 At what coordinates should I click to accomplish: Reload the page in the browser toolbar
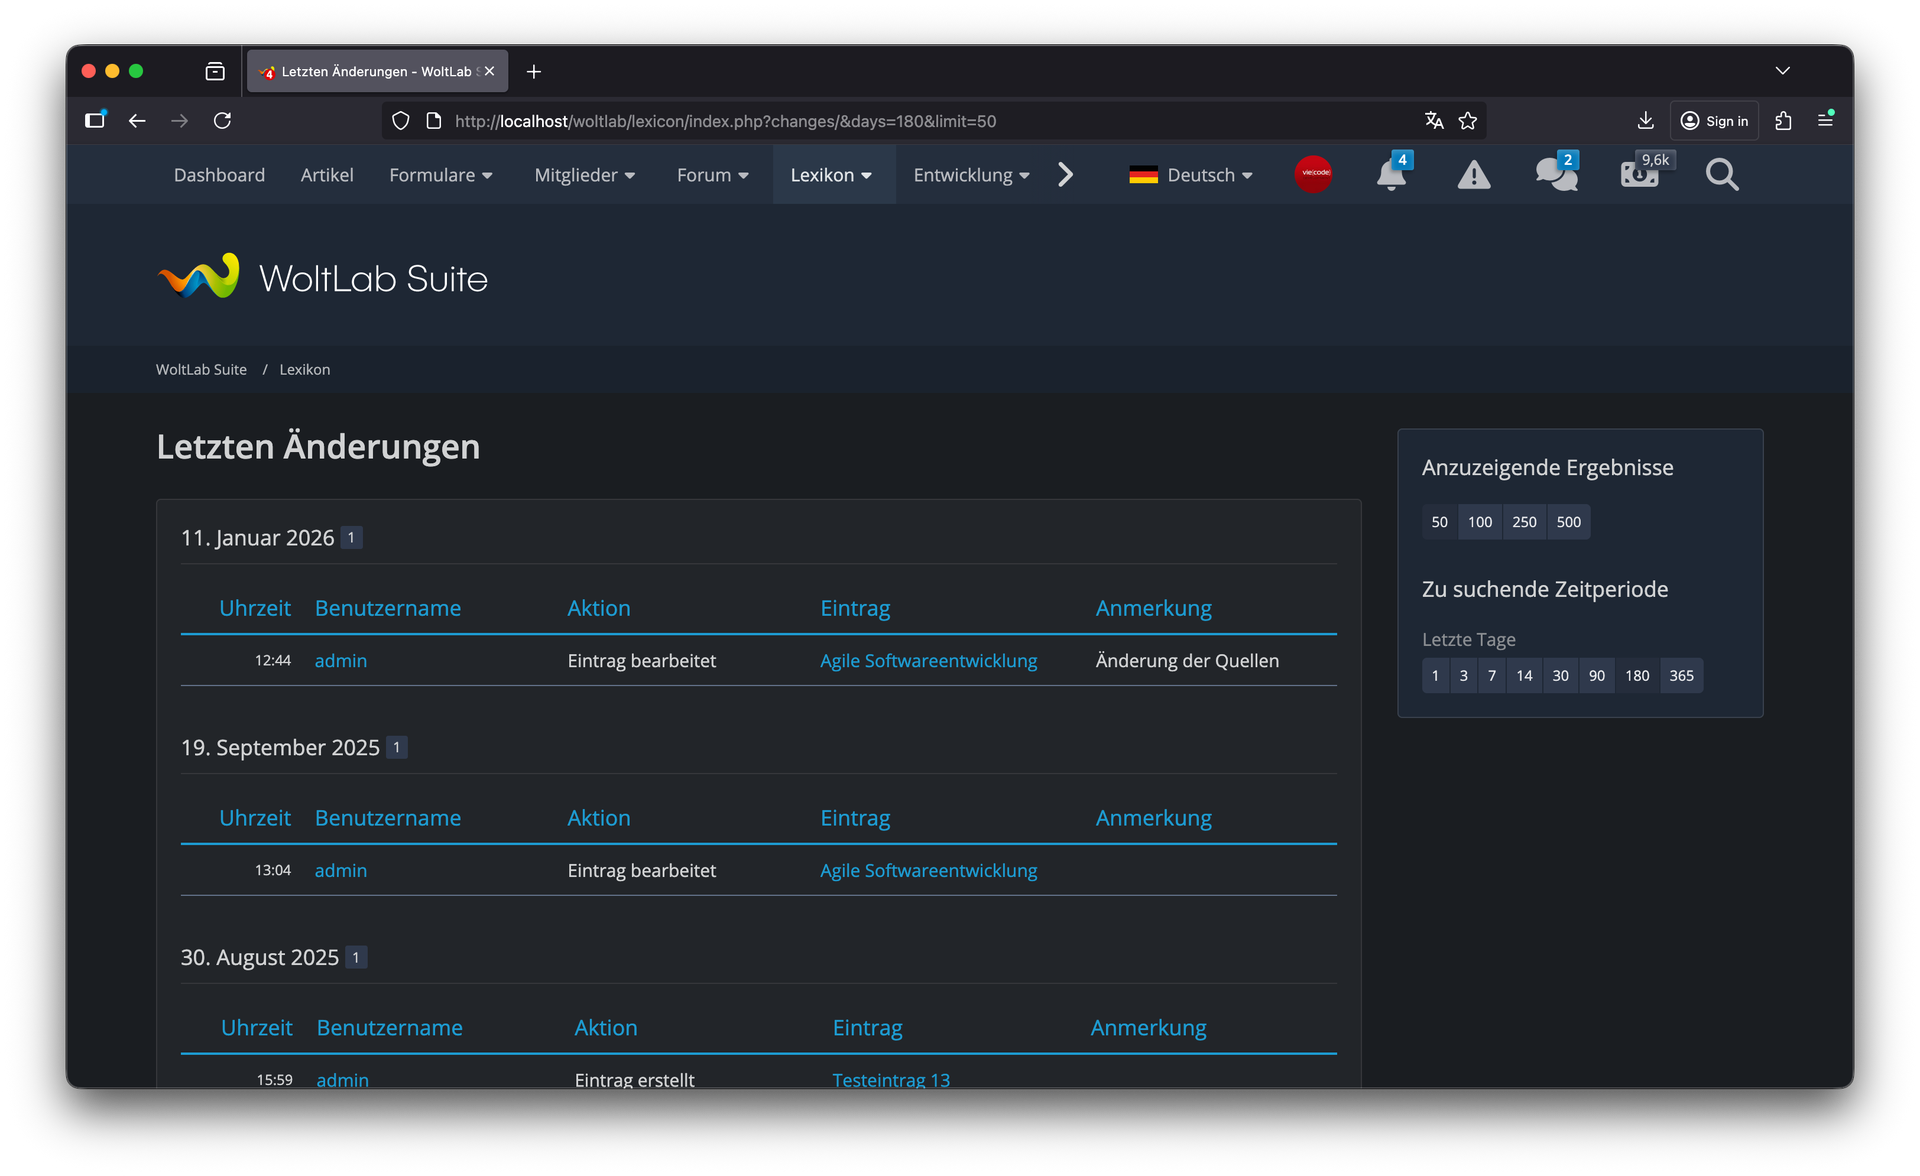click(x=222, y=121)
